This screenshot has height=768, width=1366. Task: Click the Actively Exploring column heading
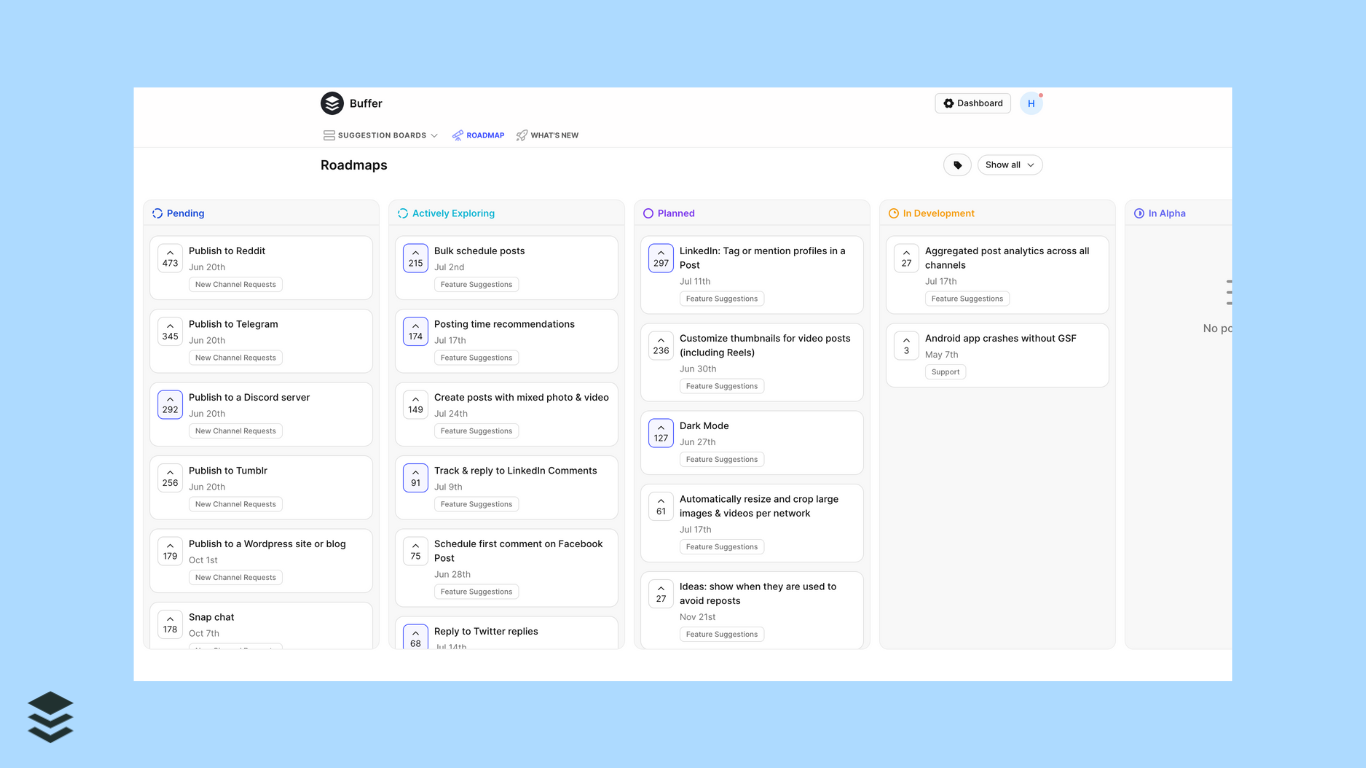tap(453, 213)
